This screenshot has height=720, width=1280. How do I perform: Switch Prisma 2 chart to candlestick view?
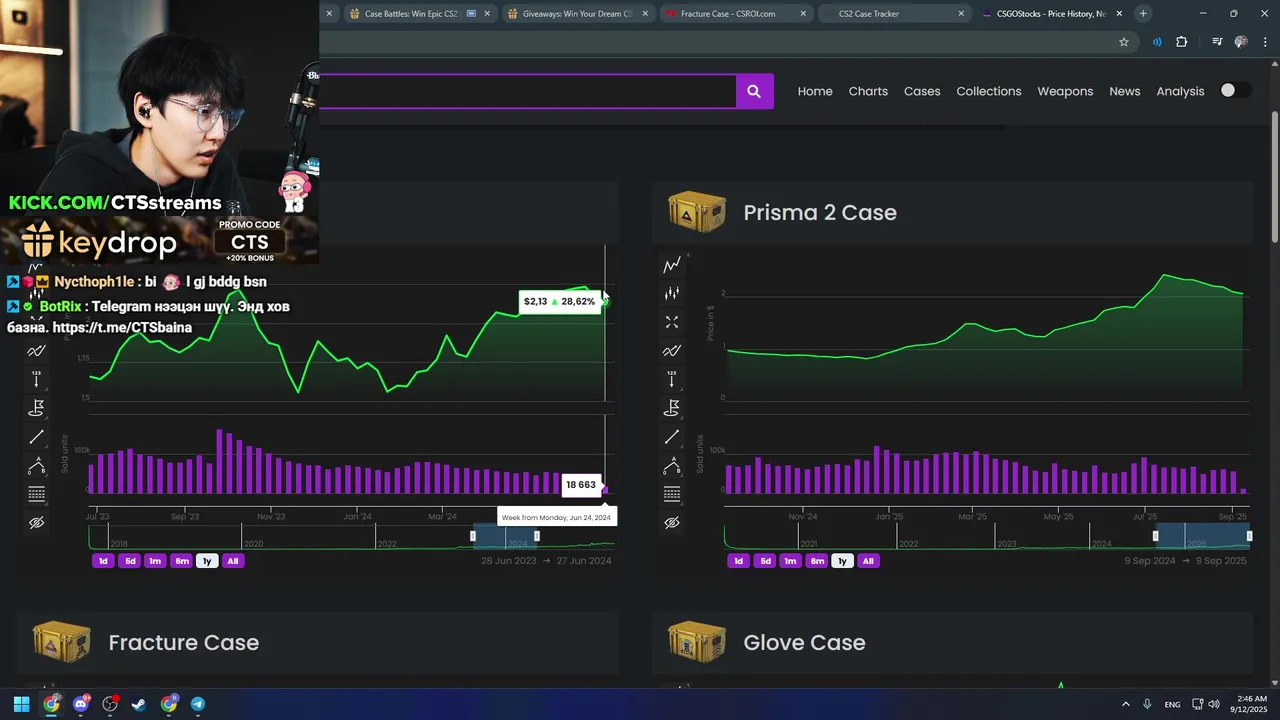[x=672, y=293]
